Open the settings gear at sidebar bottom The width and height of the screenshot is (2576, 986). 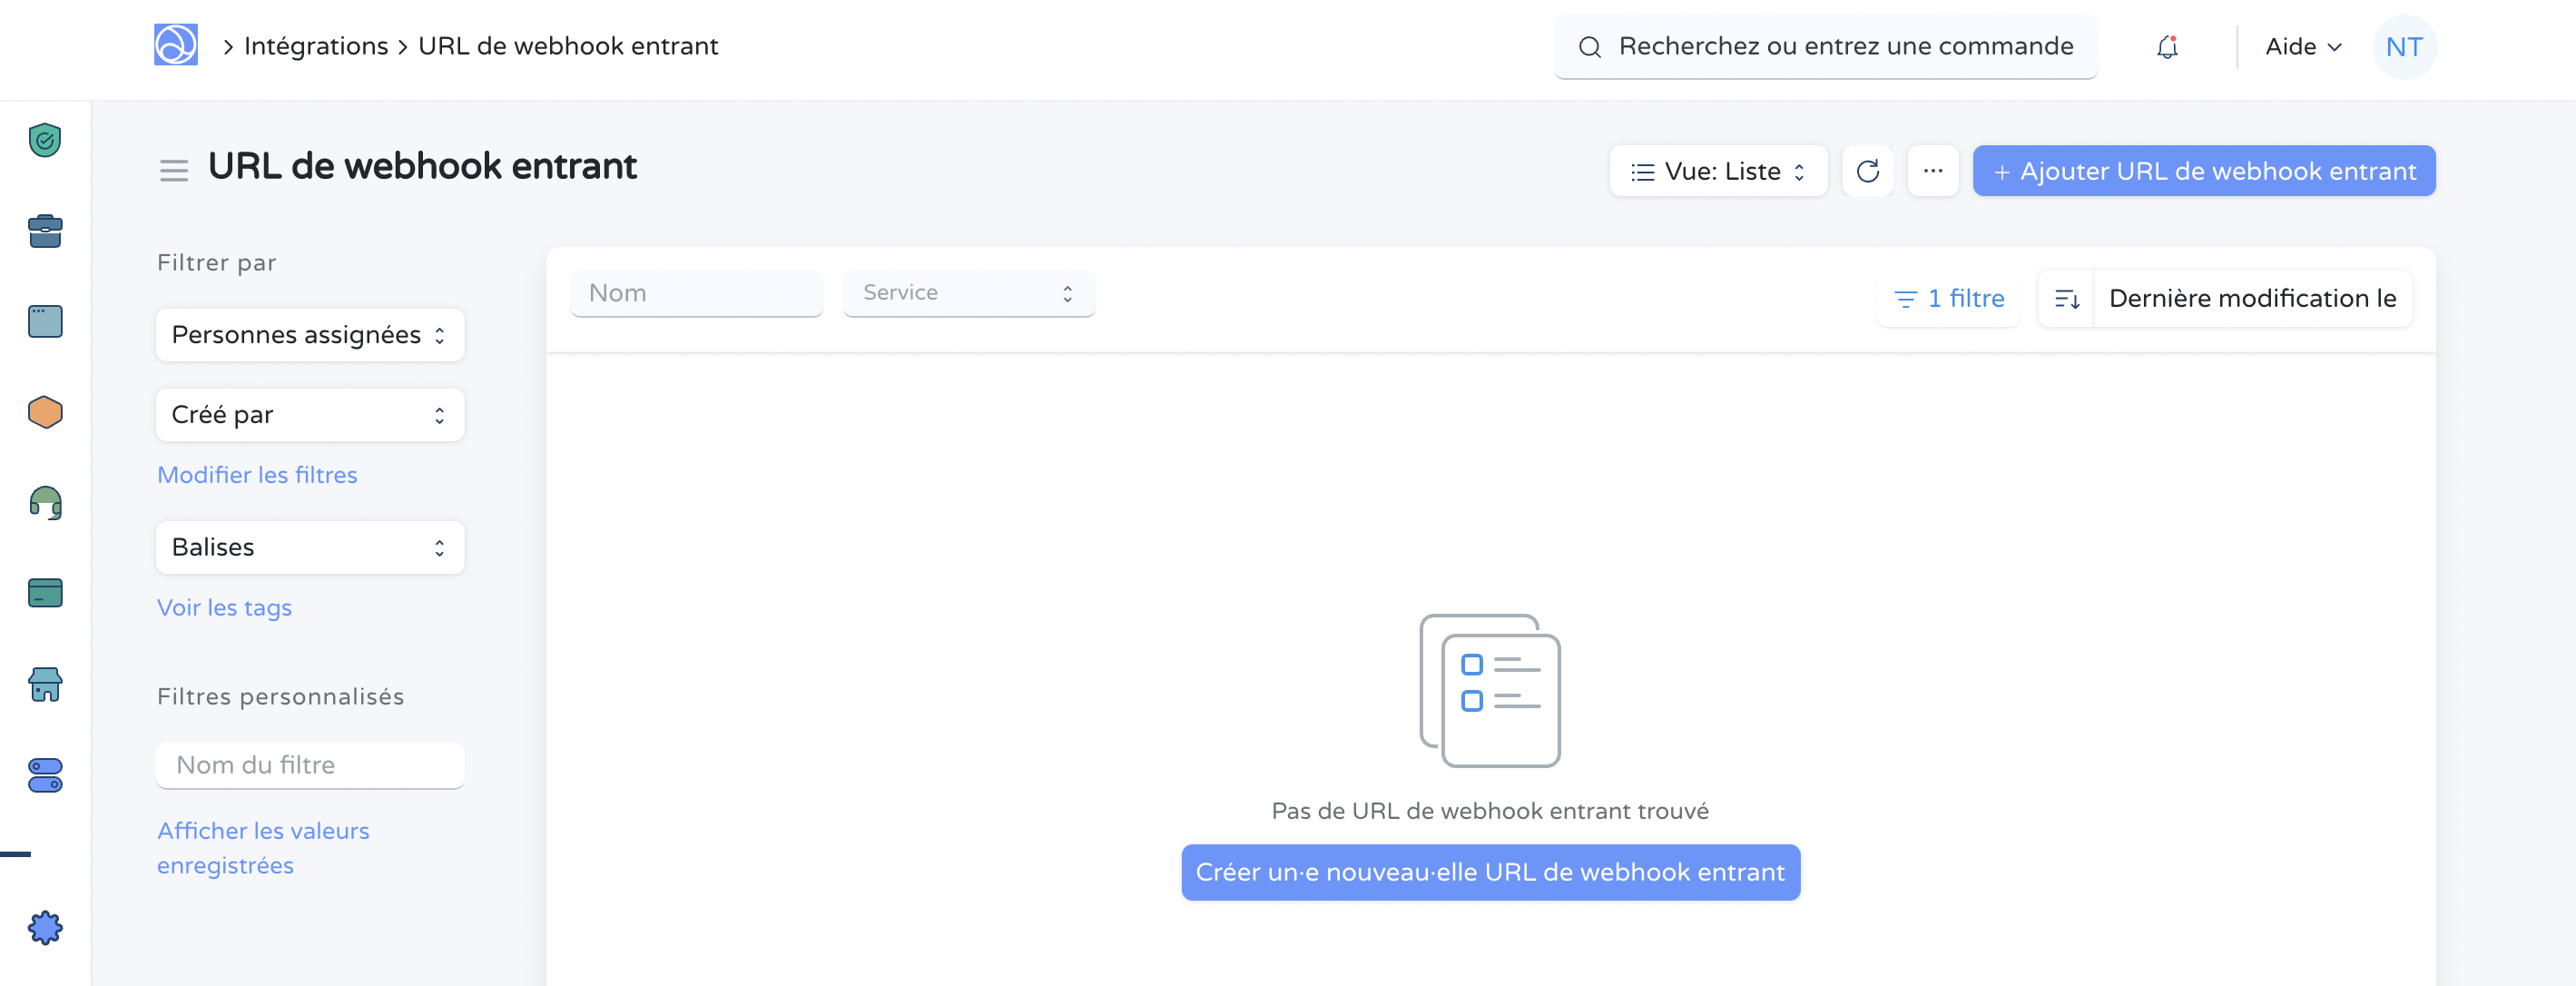coord(44,927)
